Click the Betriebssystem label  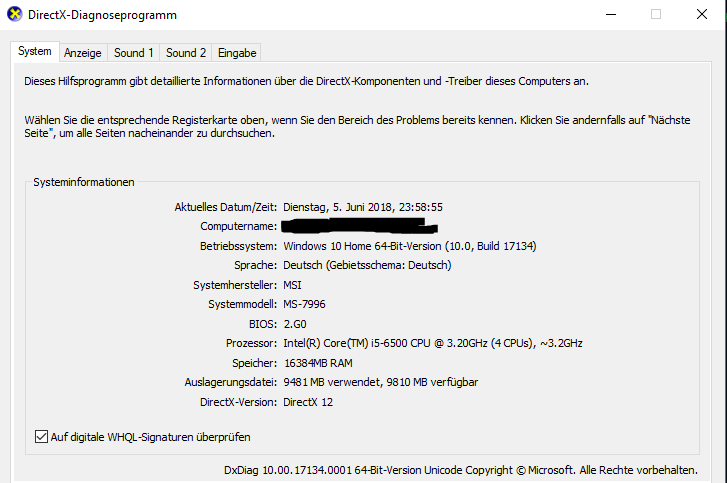coord(238,246)
